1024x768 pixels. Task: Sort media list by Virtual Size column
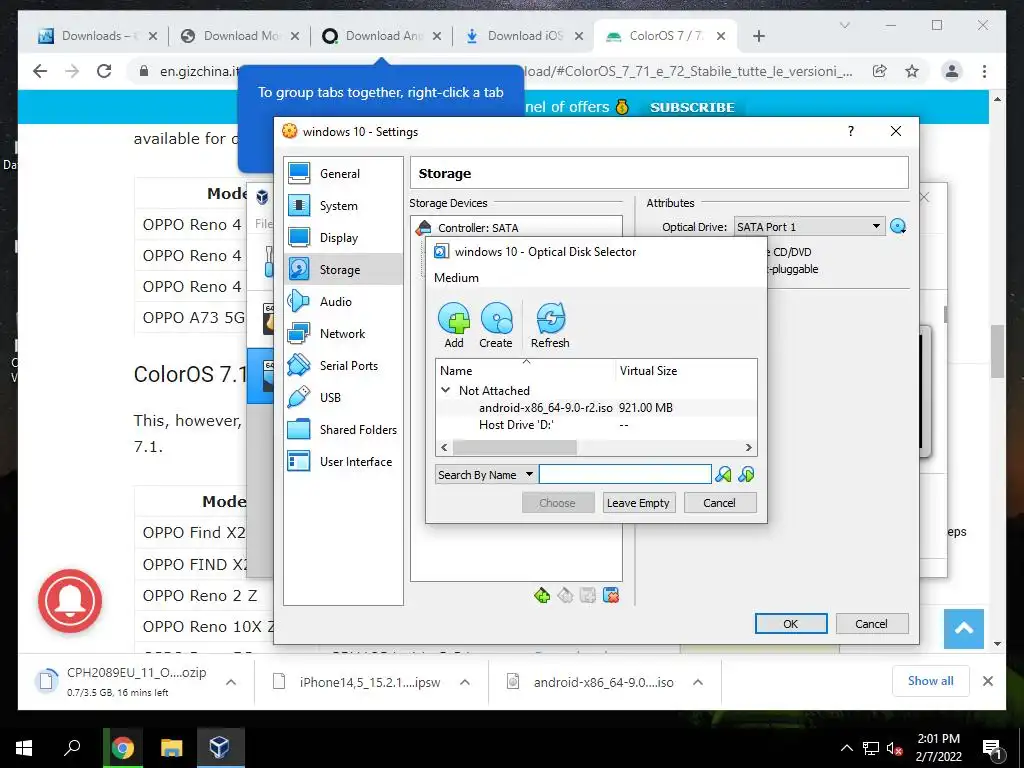pos(686,371)
